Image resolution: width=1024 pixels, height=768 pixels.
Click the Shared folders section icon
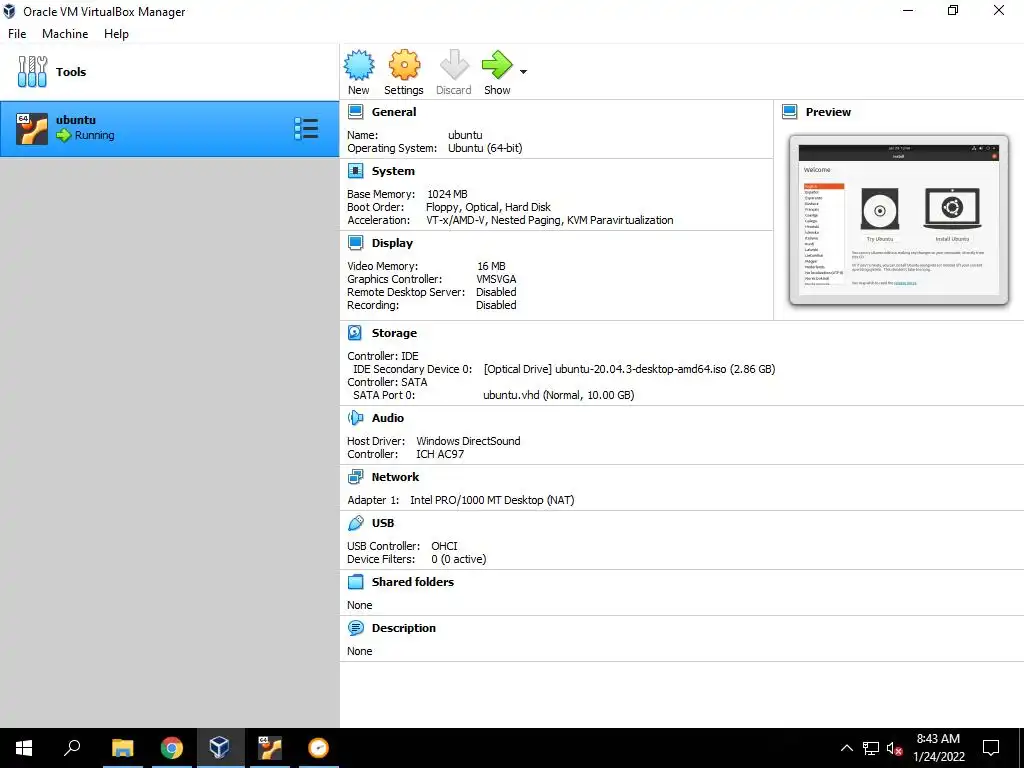click(x=355, y=582)
